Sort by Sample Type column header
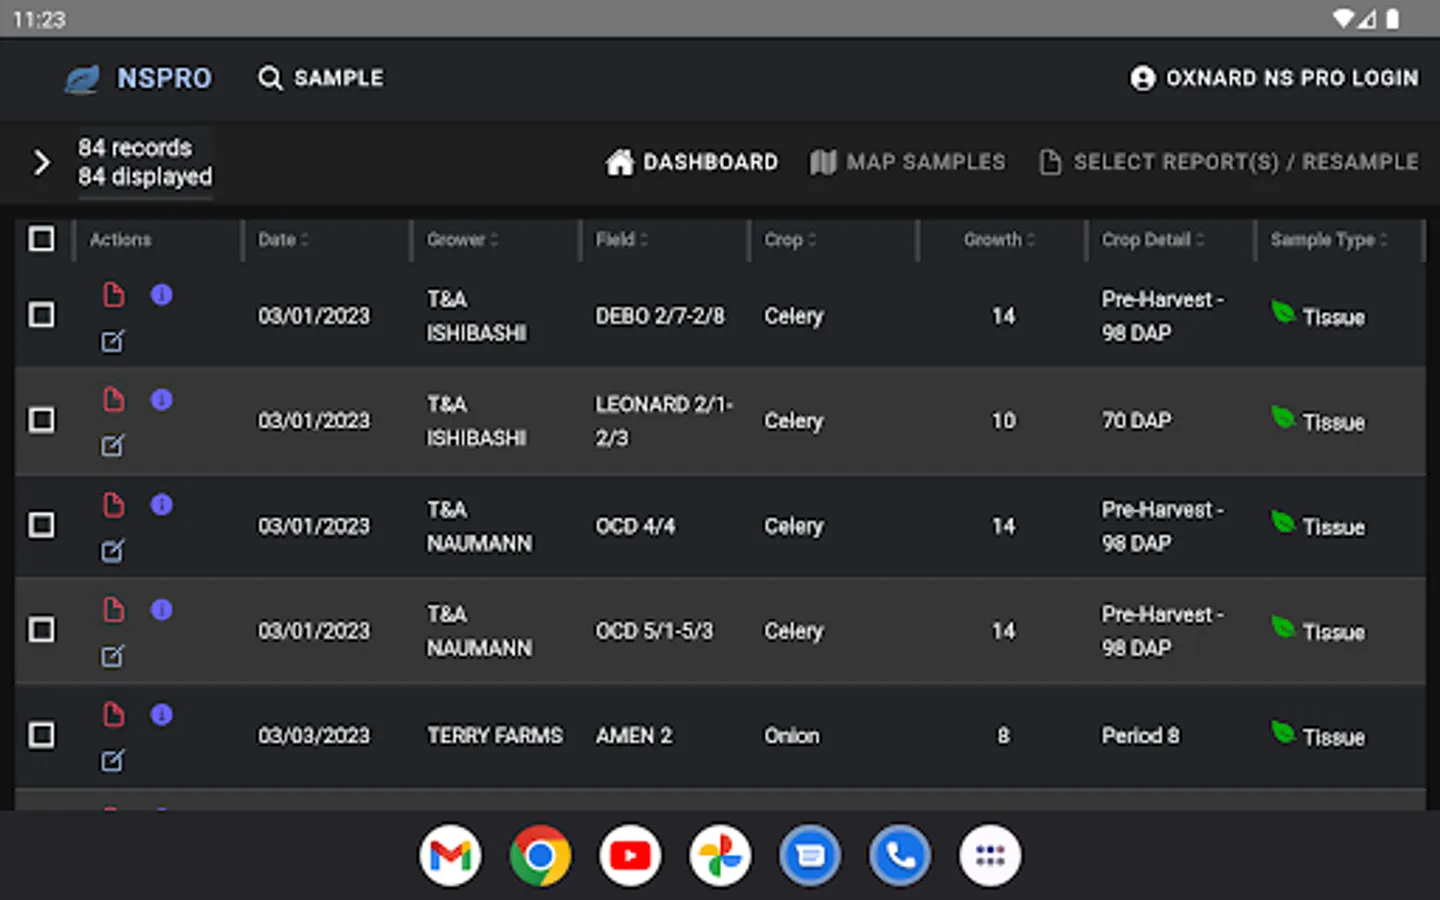The height and width of the screenshot is (900, 1440). point(1328,240)
